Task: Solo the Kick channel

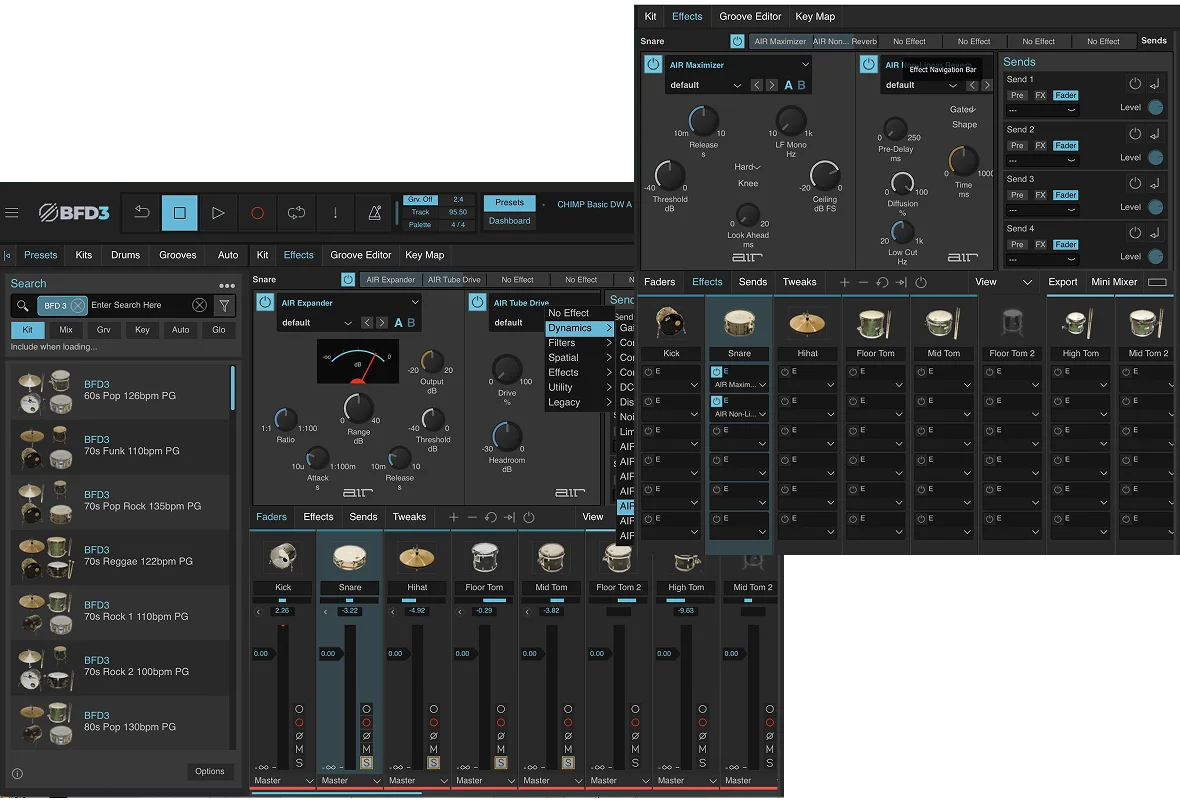Action: coord(299,764)
